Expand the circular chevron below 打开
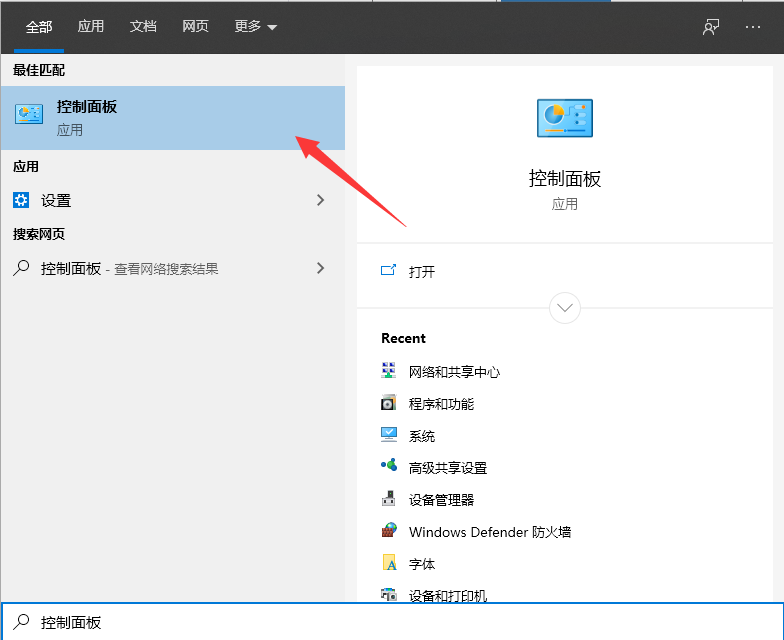Viewport: 784px width, 640px height. (x=565, y=307)
